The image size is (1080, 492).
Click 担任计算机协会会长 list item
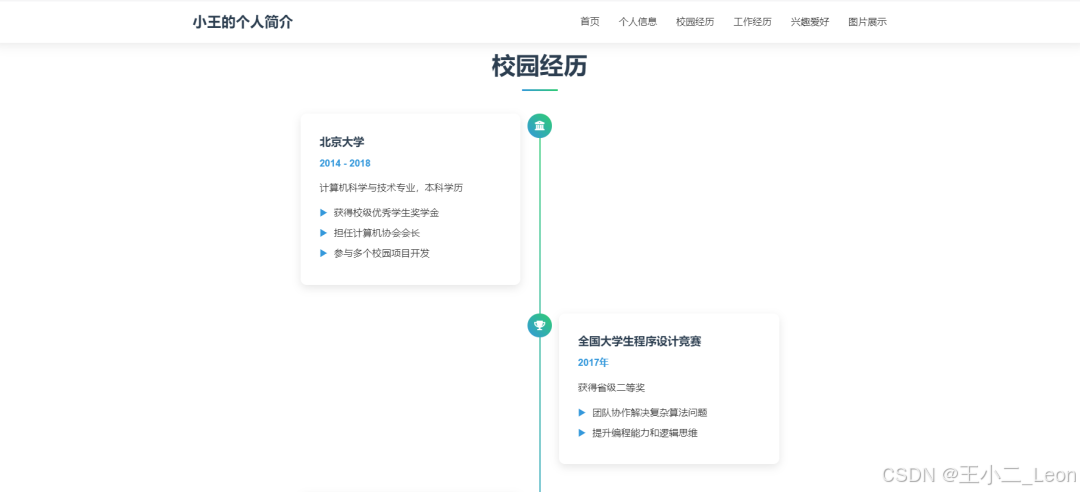click(377, 233)
